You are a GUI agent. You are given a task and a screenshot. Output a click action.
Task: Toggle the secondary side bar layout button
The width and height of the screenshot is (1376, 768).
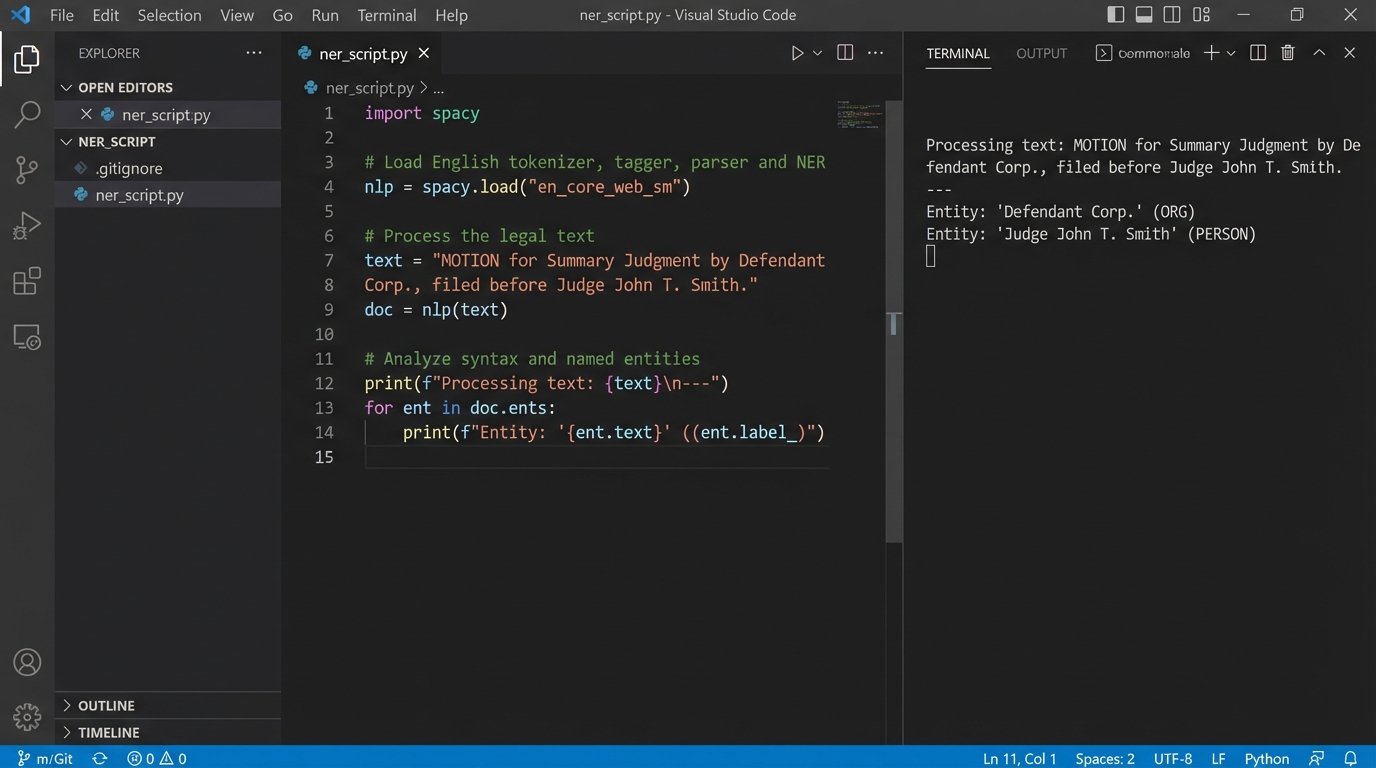tap(1172, 15)
